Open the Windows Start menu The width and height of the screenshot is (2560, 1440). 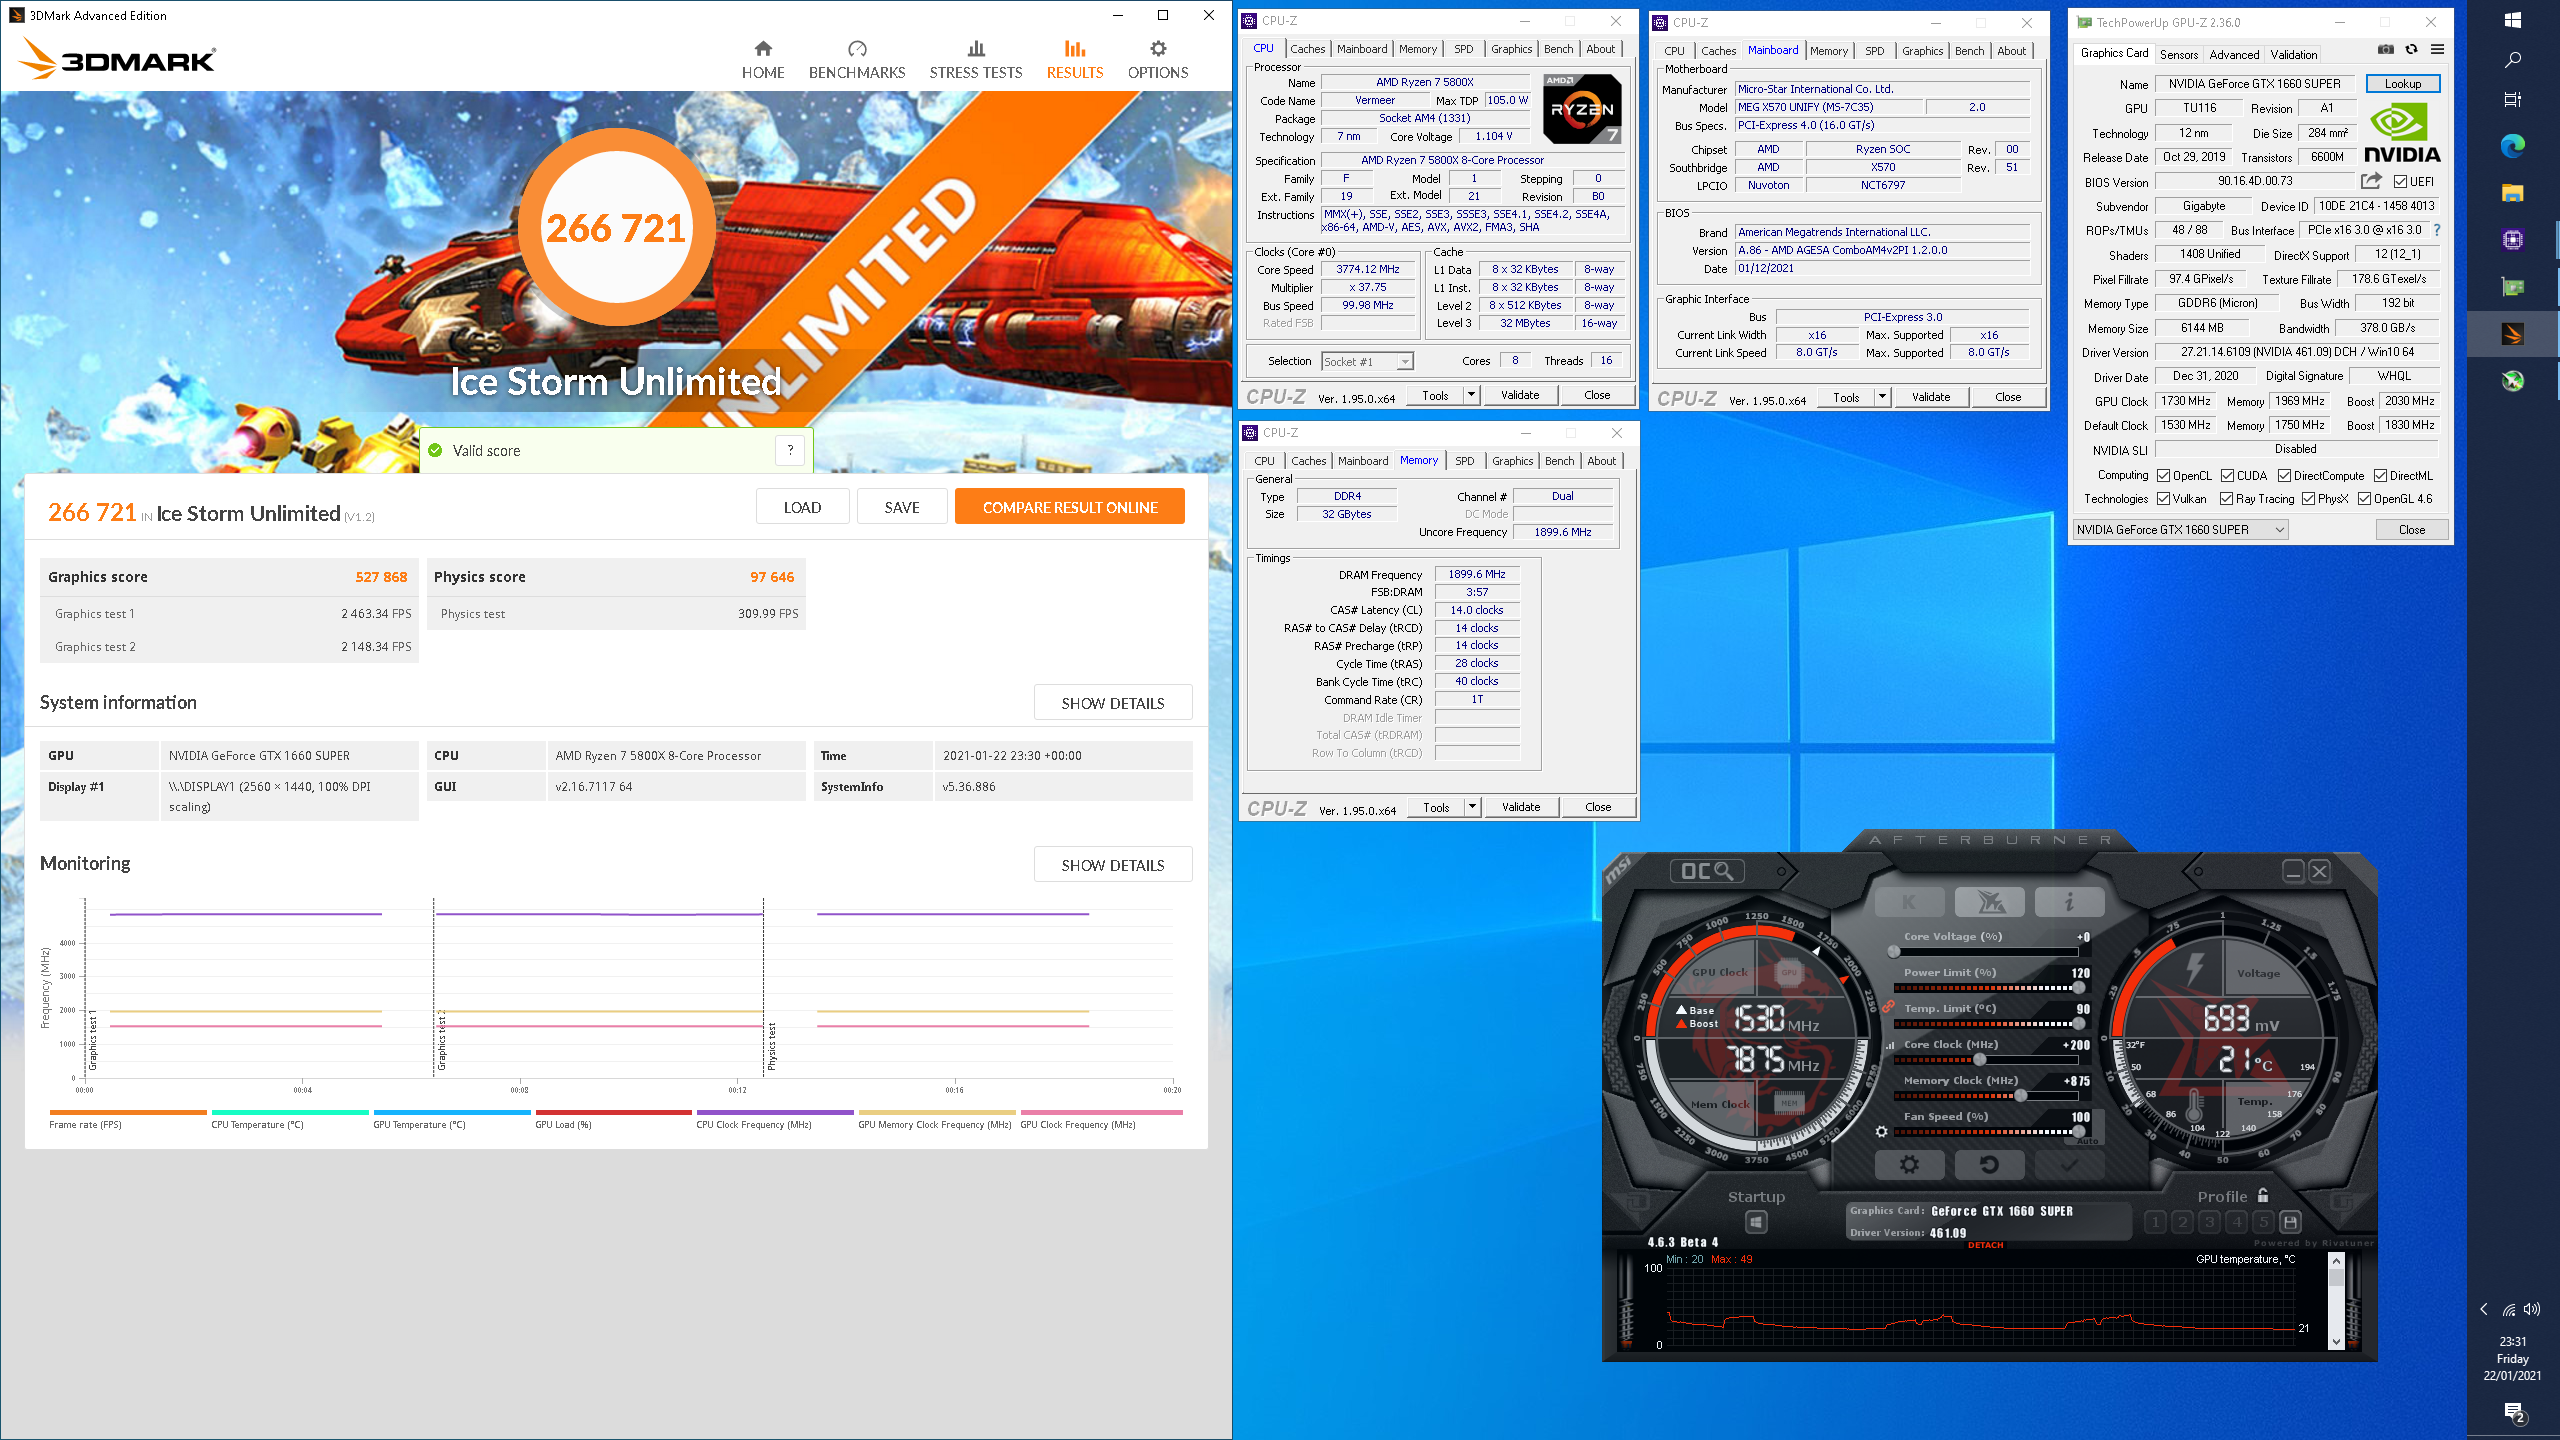point(2513,20)
